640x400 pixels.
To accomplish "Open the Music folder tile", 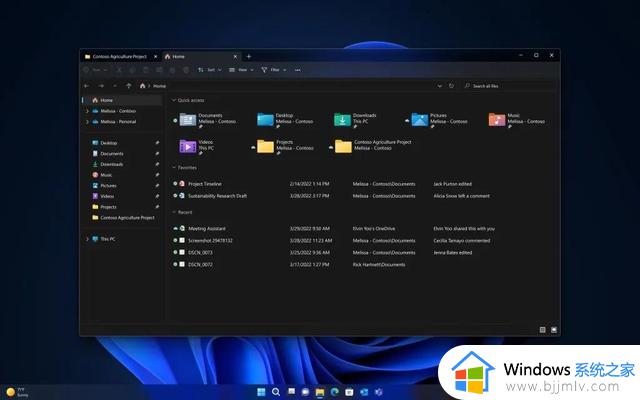I will (x=517, y=120).
